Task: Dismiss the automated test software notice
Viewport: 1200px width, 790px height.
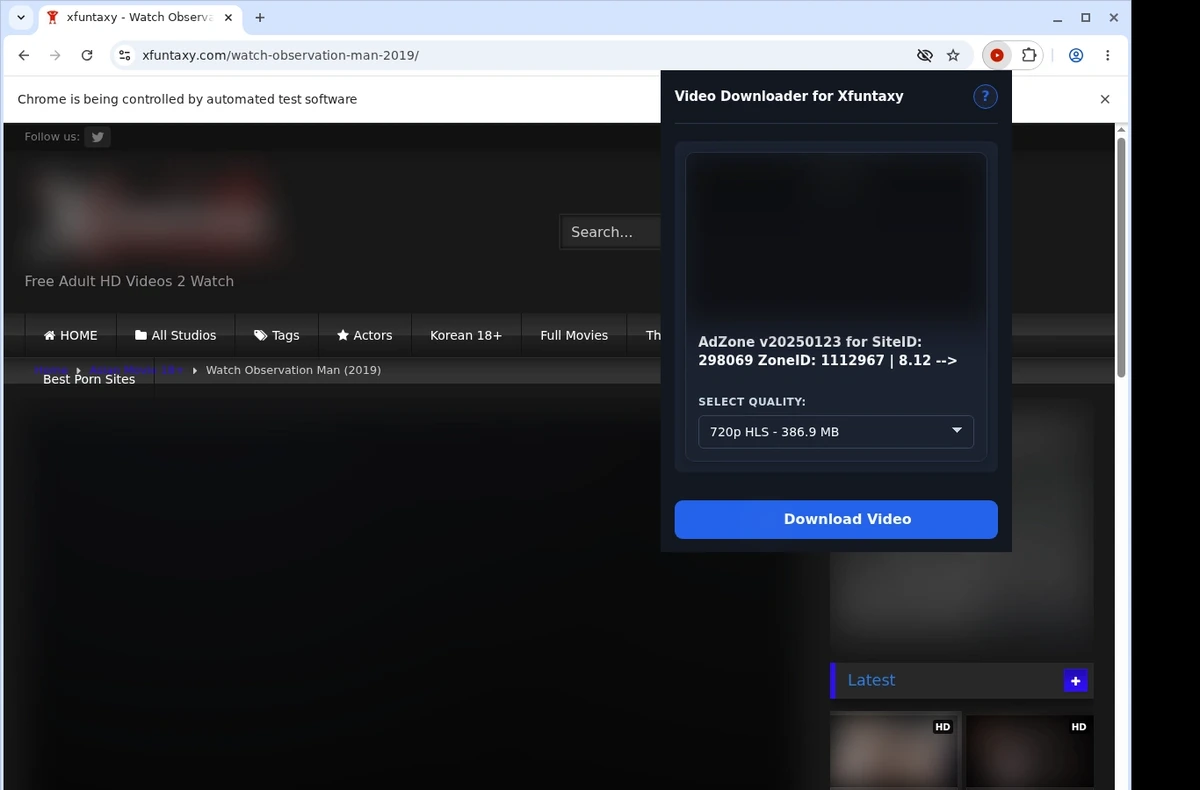Action: tap(1105, 99)
